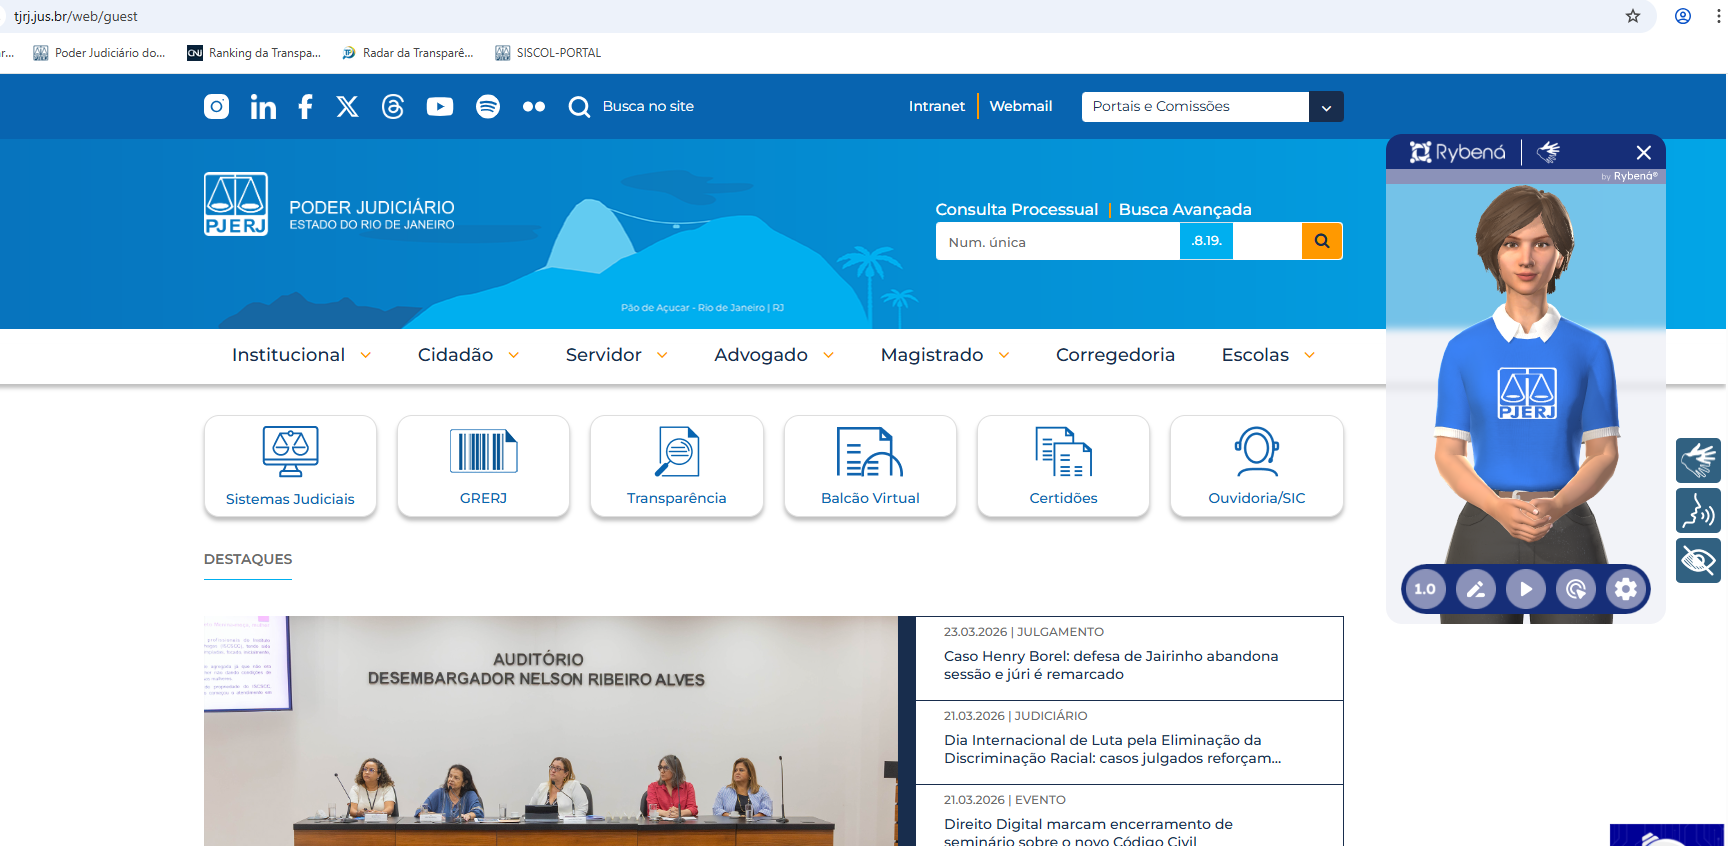
Task: Click the orange process search magnifier button
Action: coord(1321,241)
